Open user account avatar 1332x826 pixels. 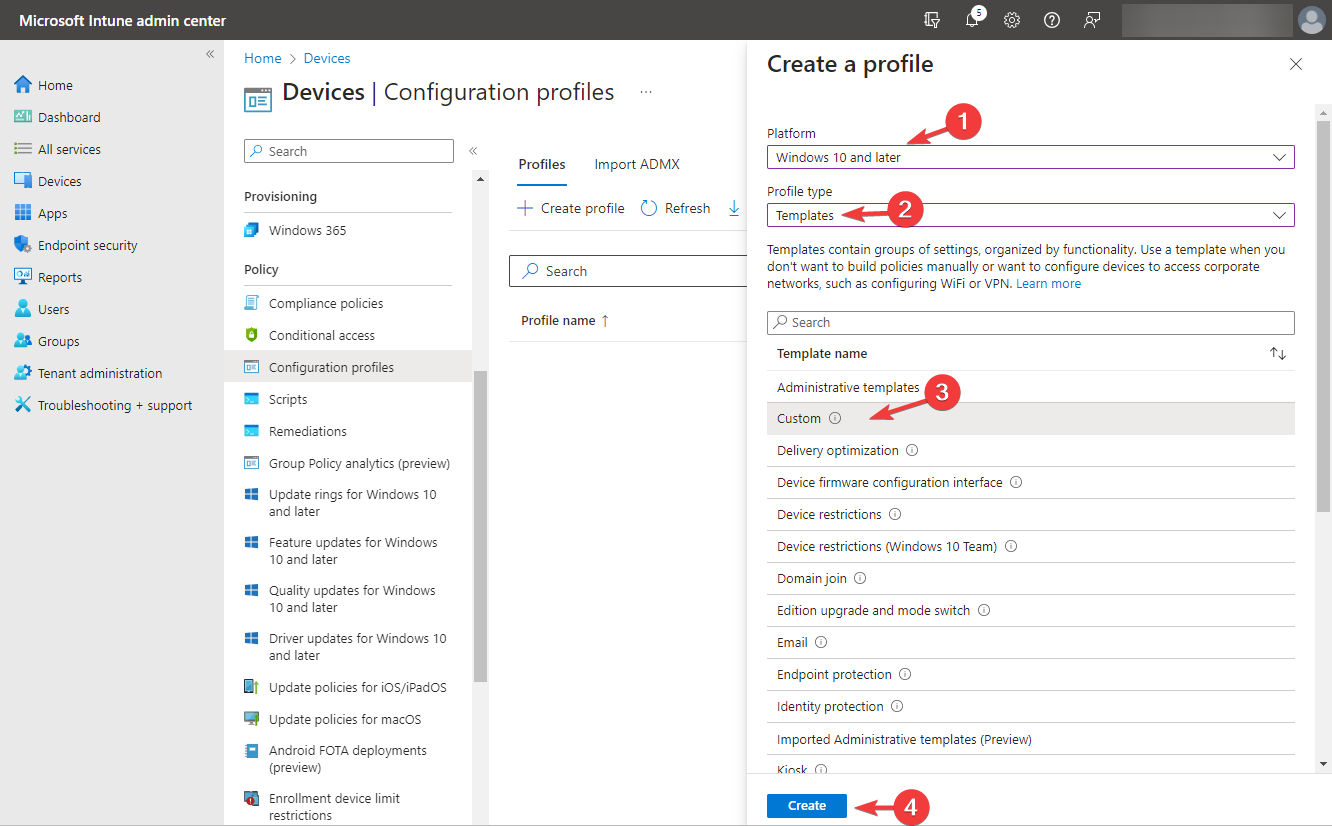(1311, 20)
